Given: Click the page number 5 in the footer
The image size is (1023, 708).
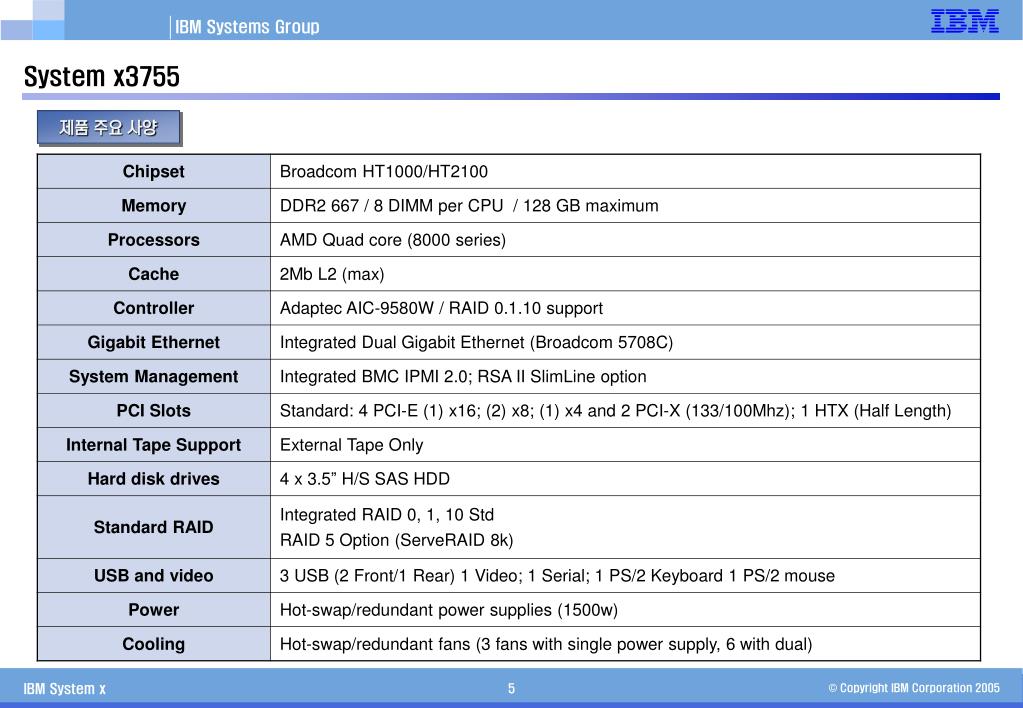Looking at the screenshot, I should (512, 688).
